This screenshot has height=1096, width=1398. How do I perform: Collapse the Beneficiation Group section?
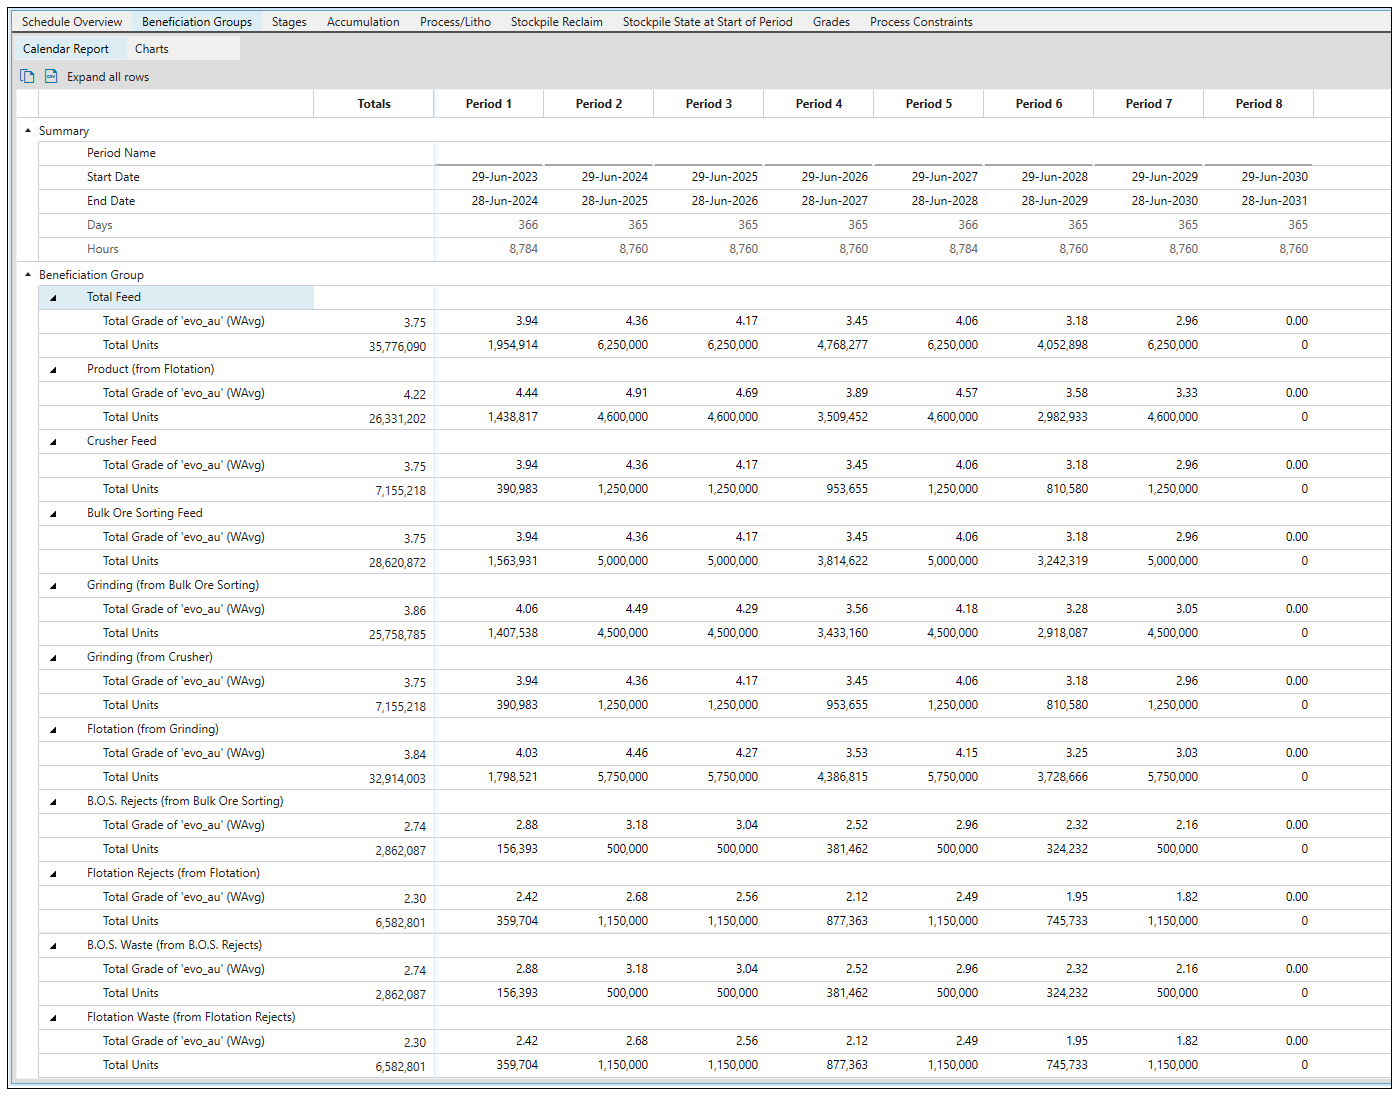28,275
